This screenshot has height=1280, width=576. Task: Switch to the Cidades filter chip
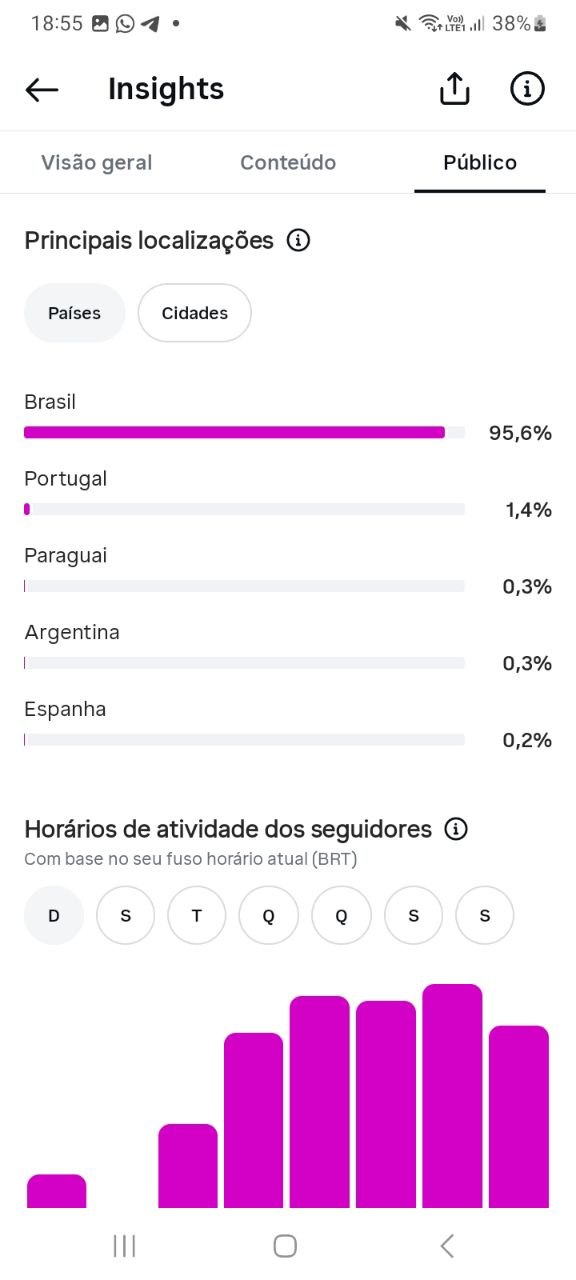coord(195,313)
